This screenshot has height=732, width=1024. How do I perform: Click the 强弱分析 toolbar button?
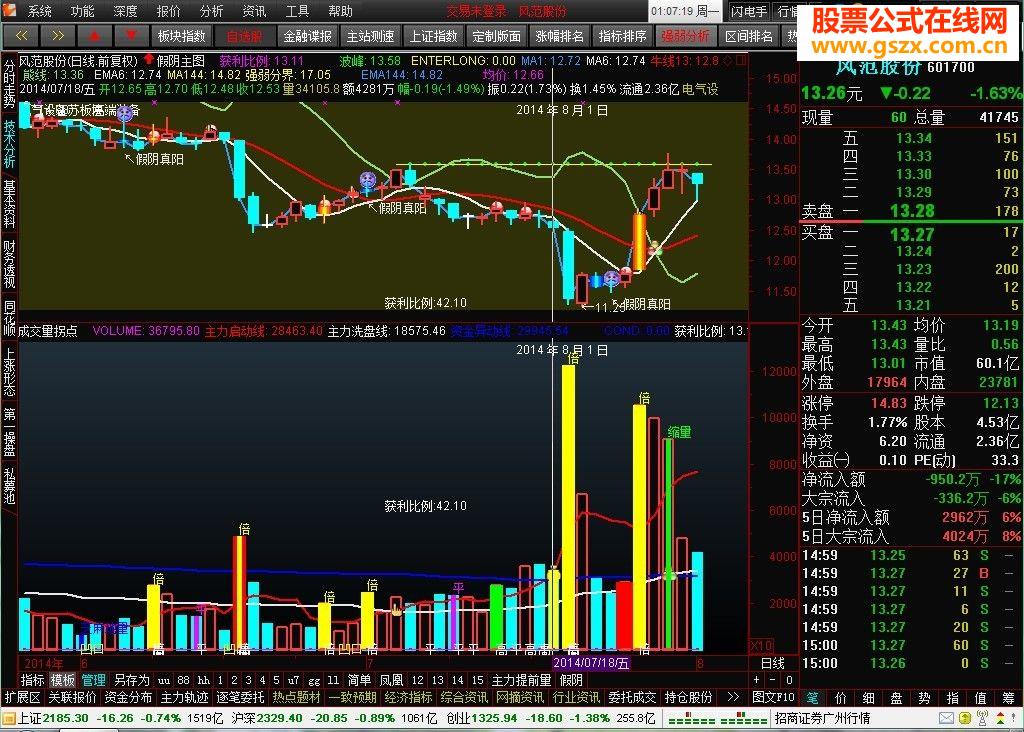686,36
